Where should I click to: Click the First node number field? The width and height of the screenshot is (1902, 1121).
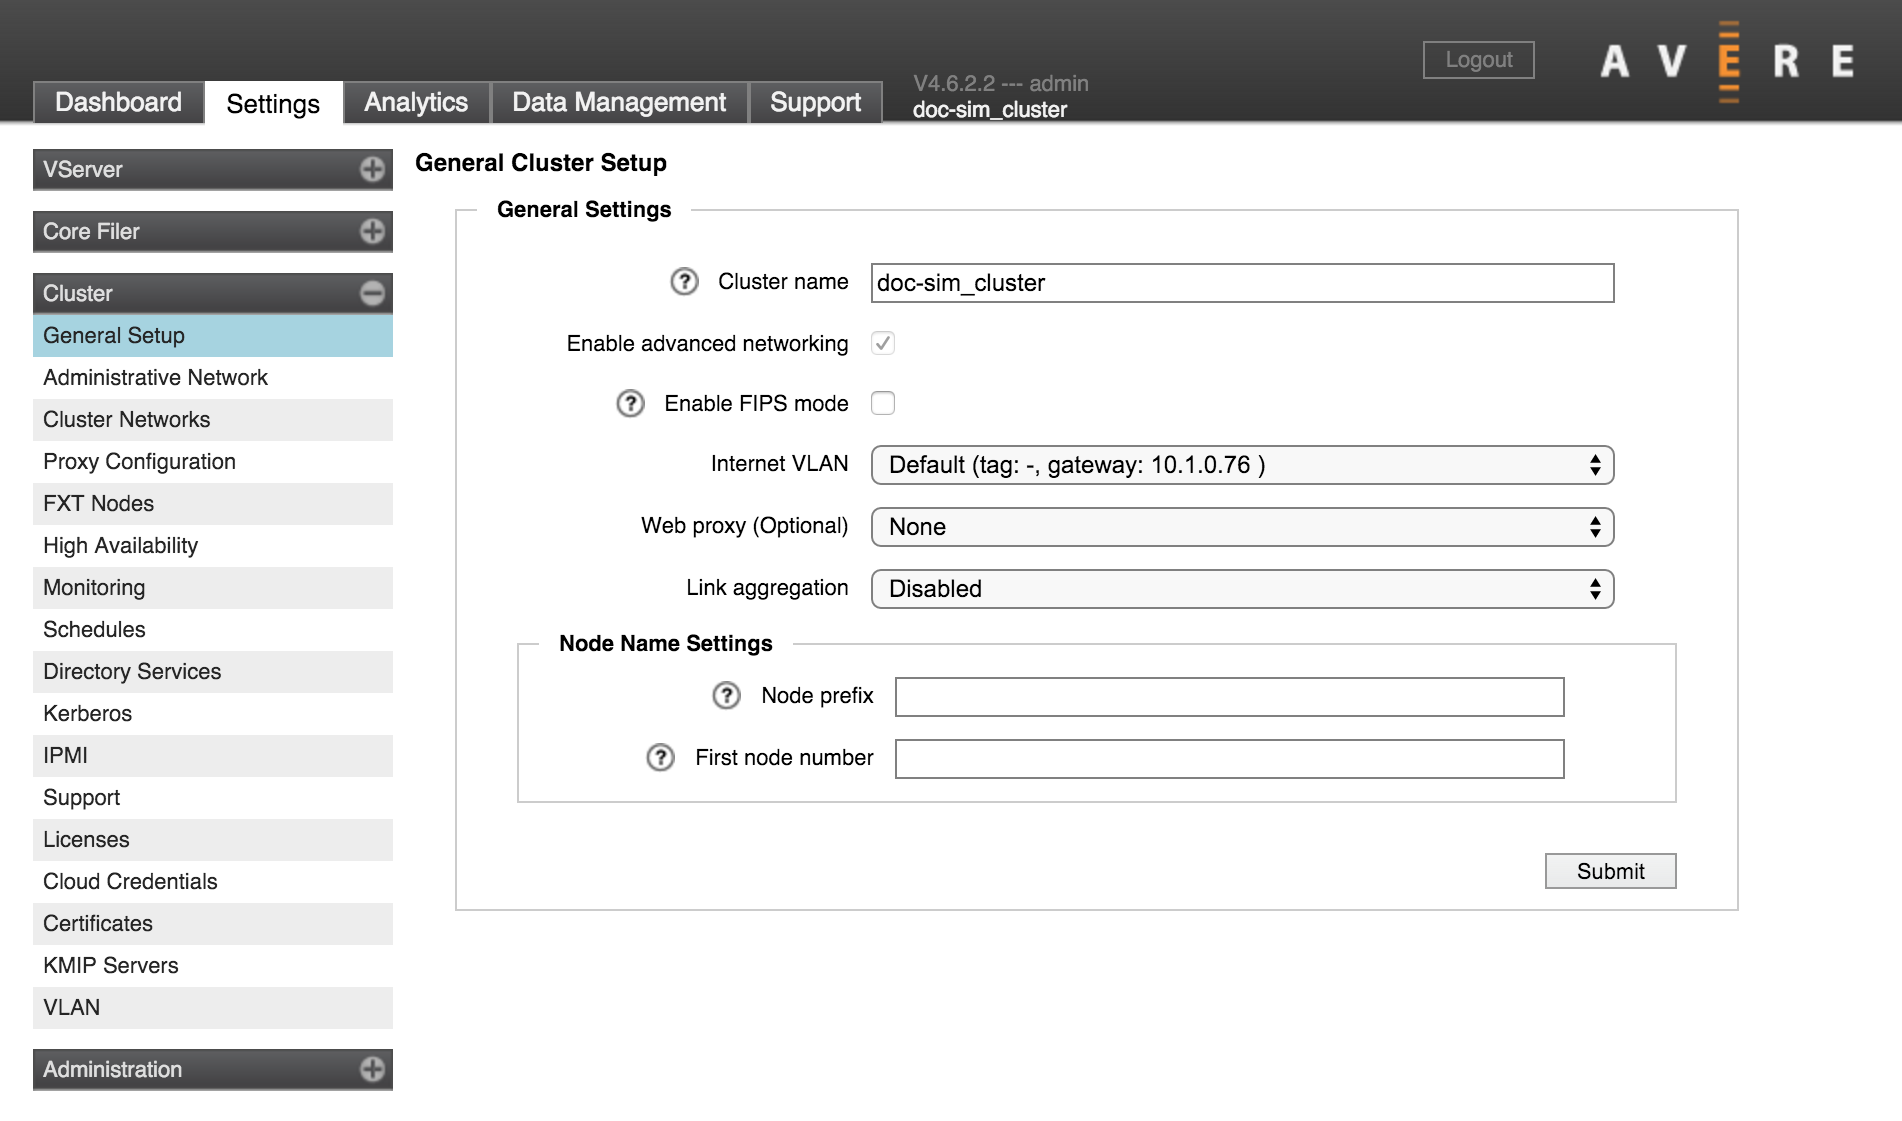(1230, 760)
